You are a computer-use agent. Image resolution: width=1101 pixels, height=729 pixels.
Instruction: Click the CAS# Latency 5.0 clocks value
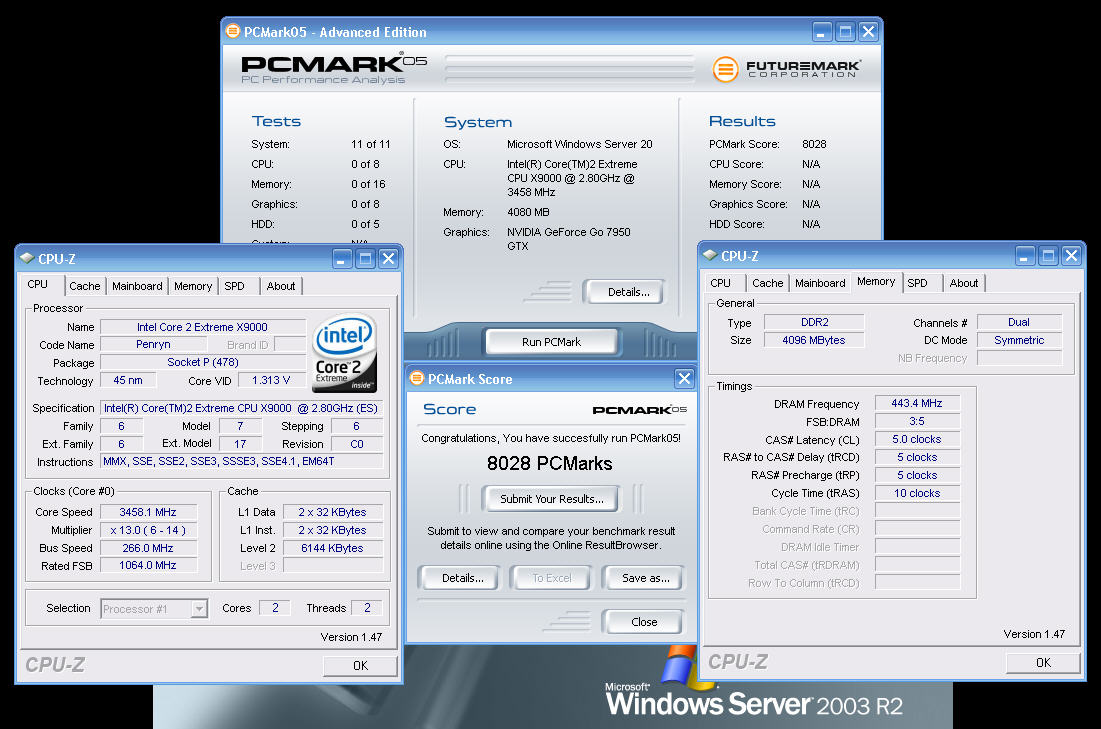[917, 439]
